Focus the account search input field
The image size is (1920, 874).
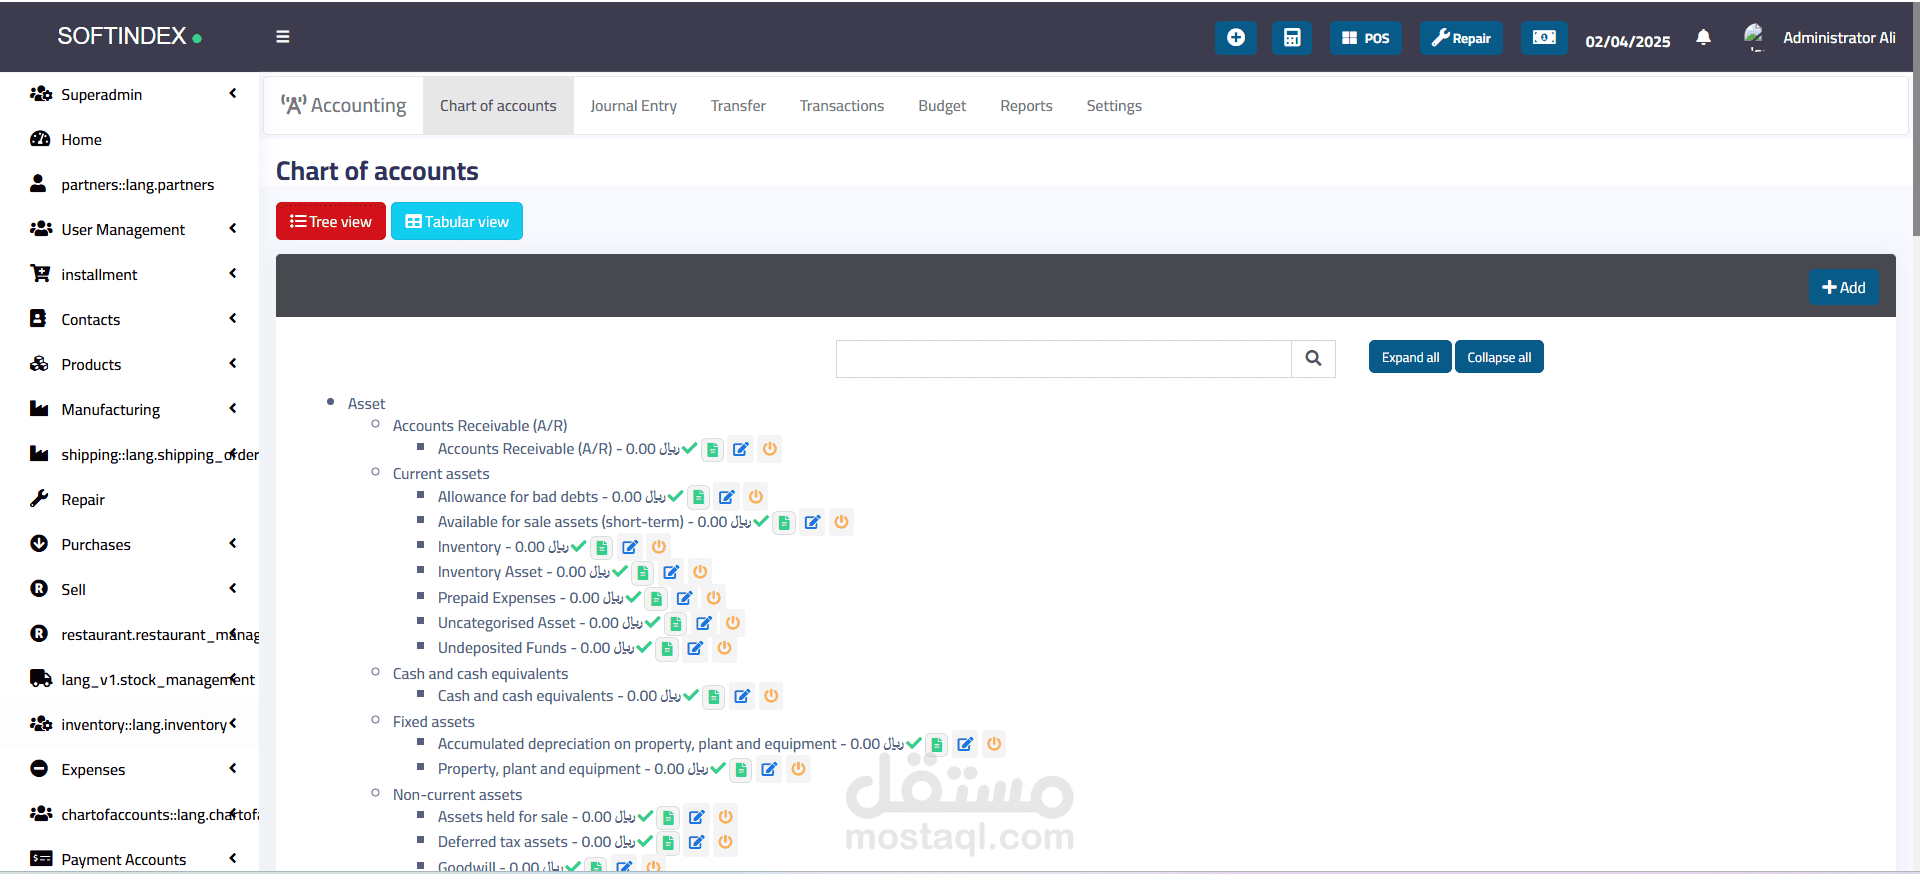pos(1063,358)
